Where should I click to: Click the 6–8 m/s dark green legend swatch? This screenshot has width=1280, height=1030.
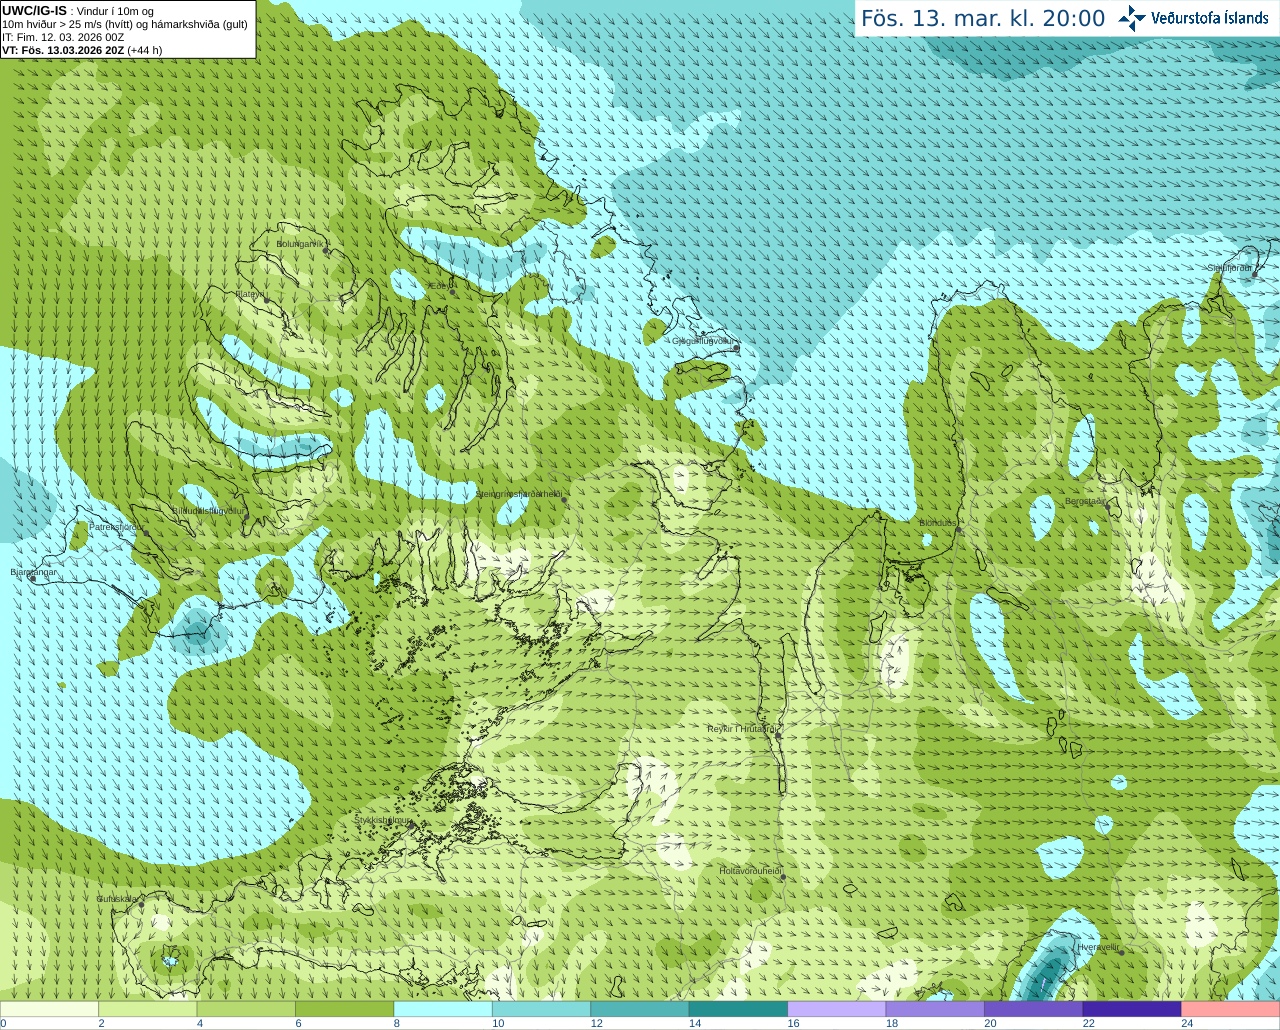(344, 1009)
